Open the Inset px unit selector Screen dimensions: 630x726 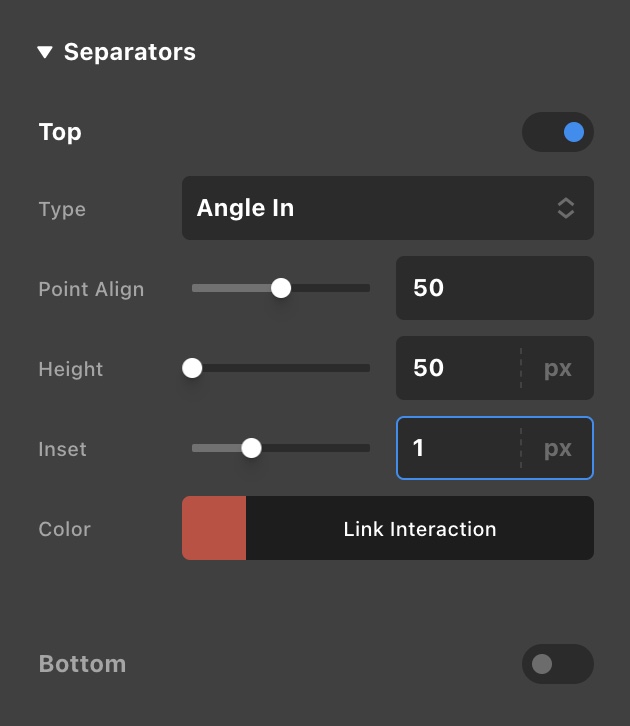tap(557, 448)
